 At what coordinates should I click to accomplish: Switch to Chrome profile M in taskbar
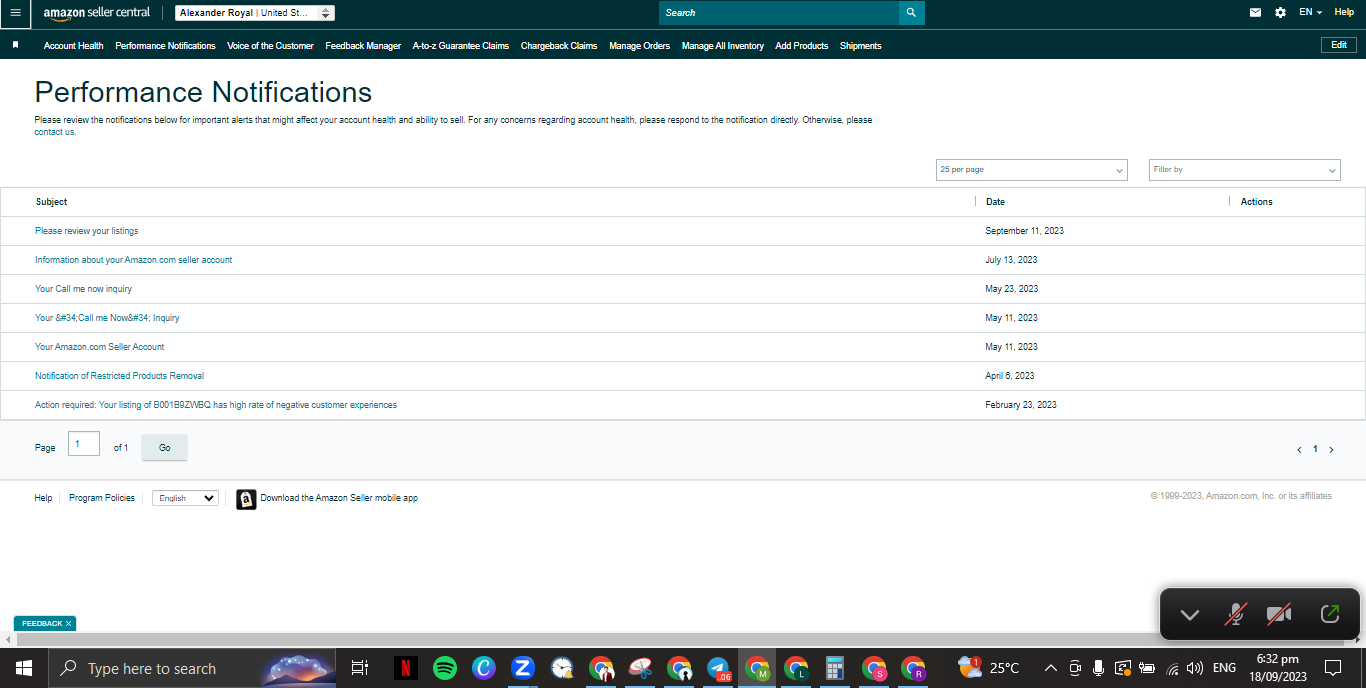[757, 668]
